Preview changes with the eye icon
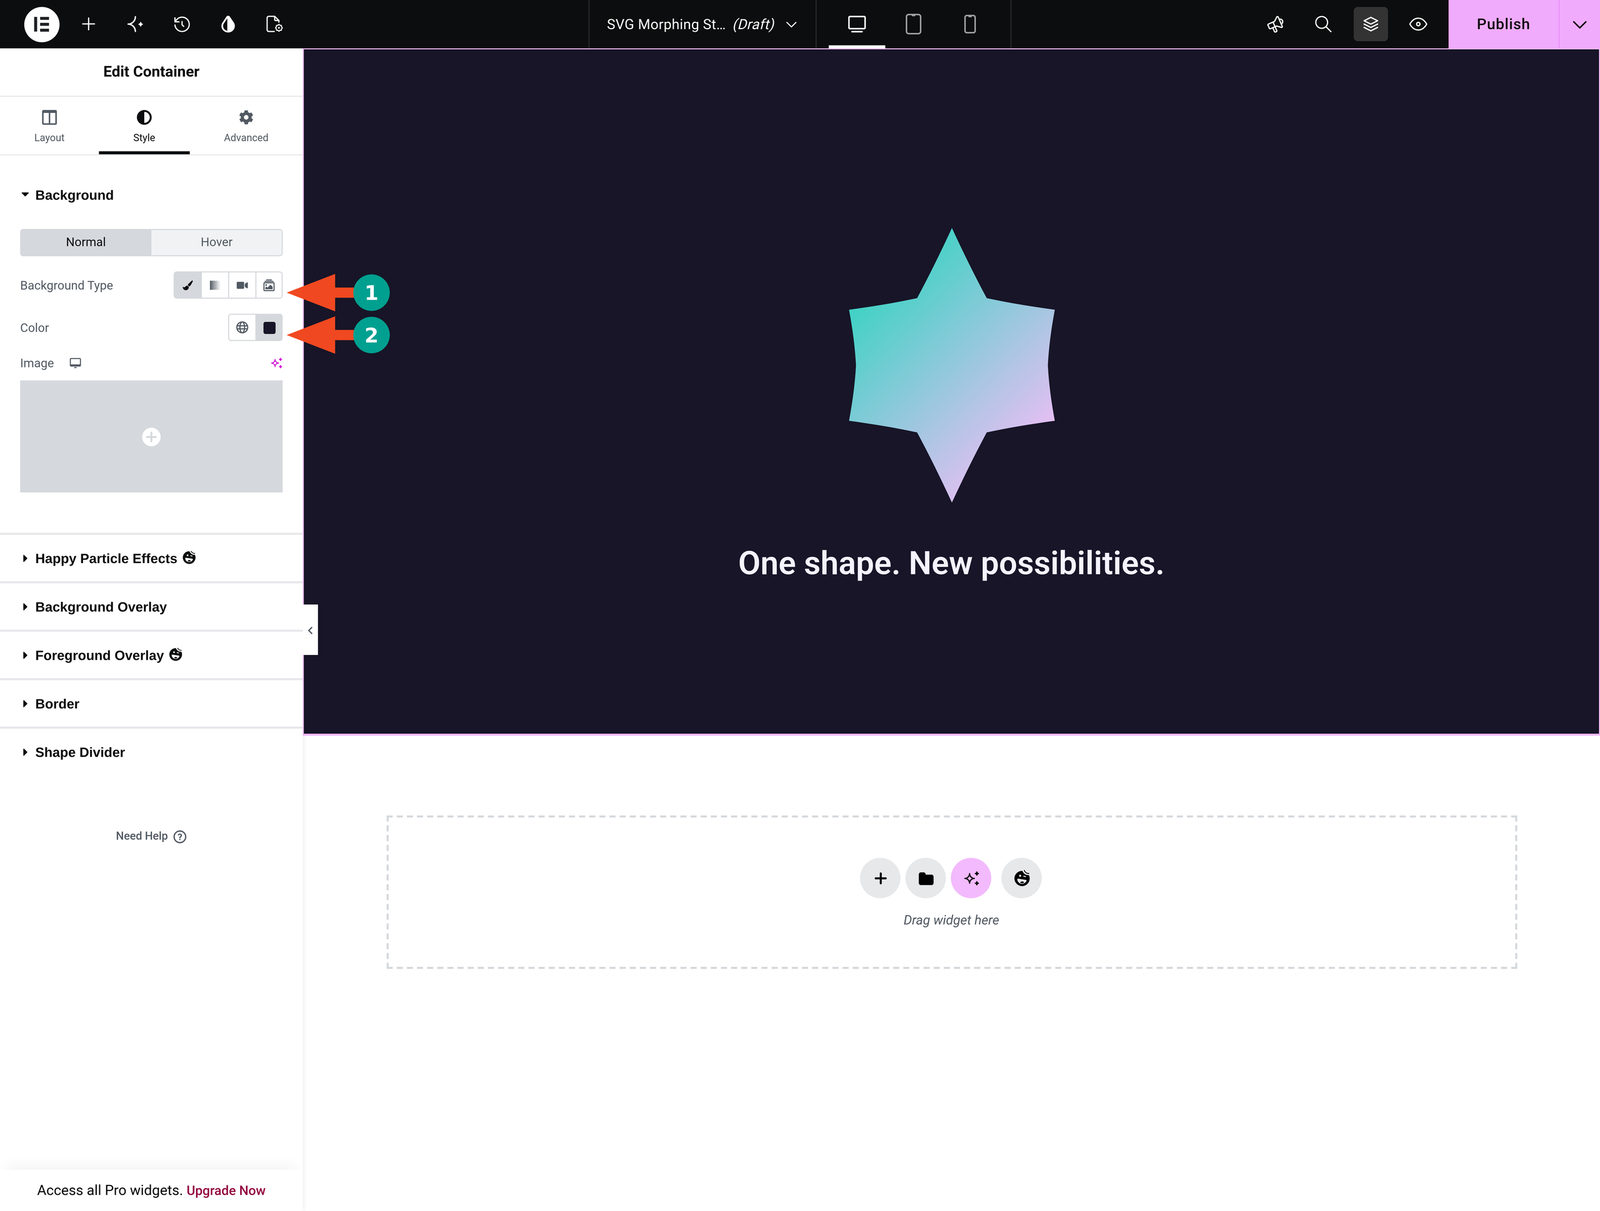This screenshot has height=1211, width=1600. (1418, 24)
